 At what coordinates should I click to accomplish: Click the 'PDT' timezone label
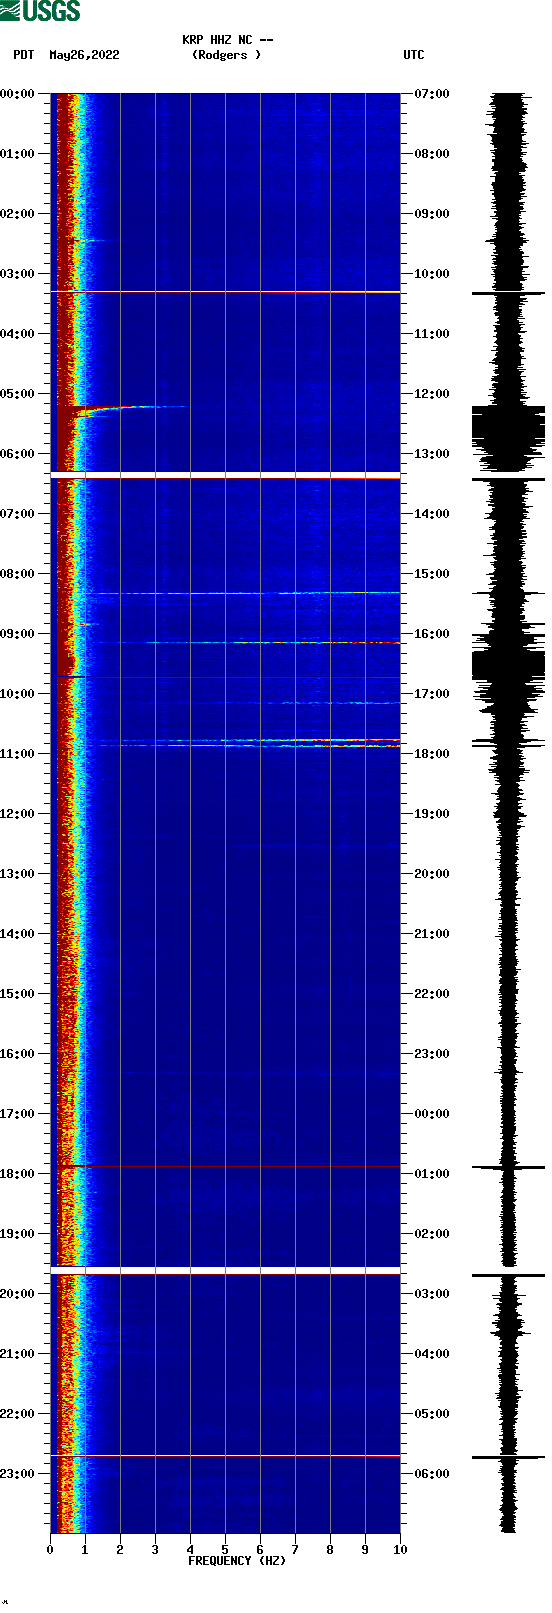tap(23, 55)
